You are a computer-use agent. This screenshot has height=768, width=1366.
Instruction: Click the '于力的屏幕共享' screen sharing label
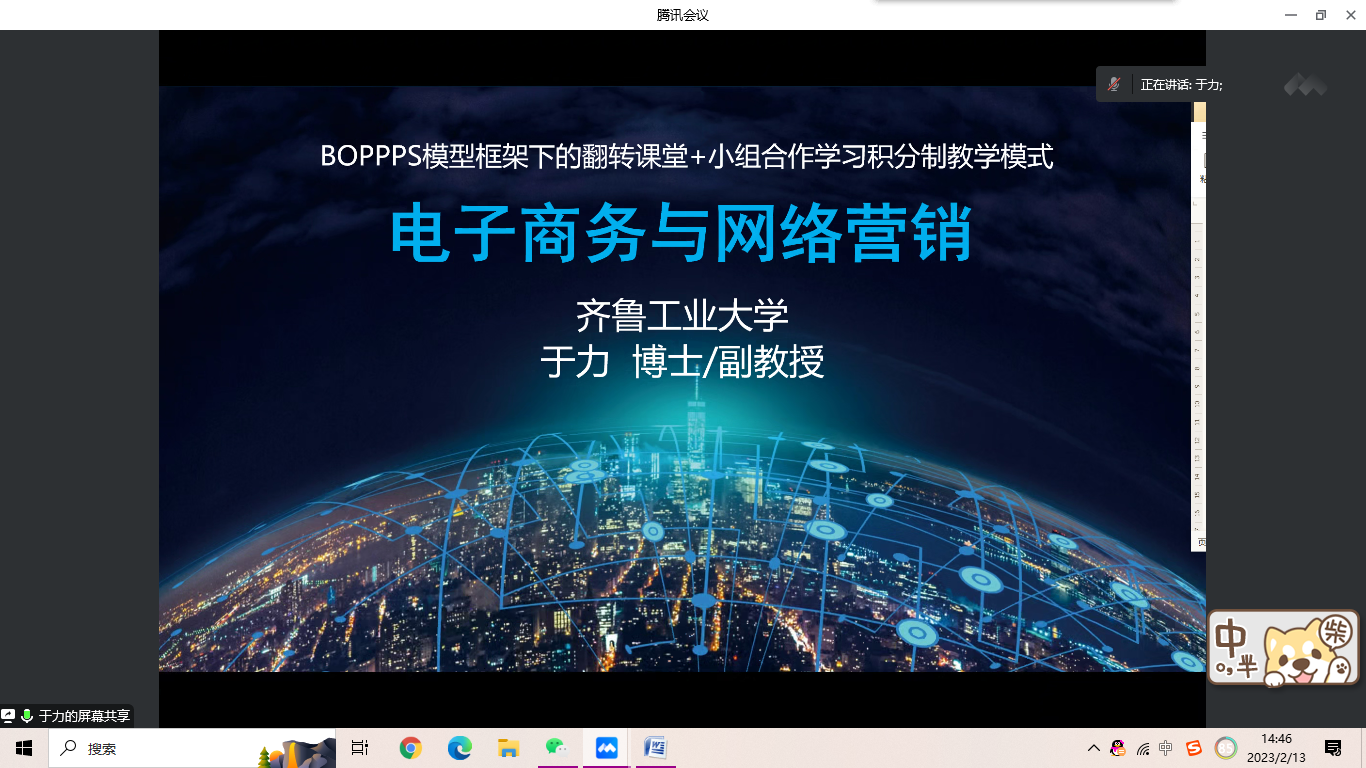84,716
